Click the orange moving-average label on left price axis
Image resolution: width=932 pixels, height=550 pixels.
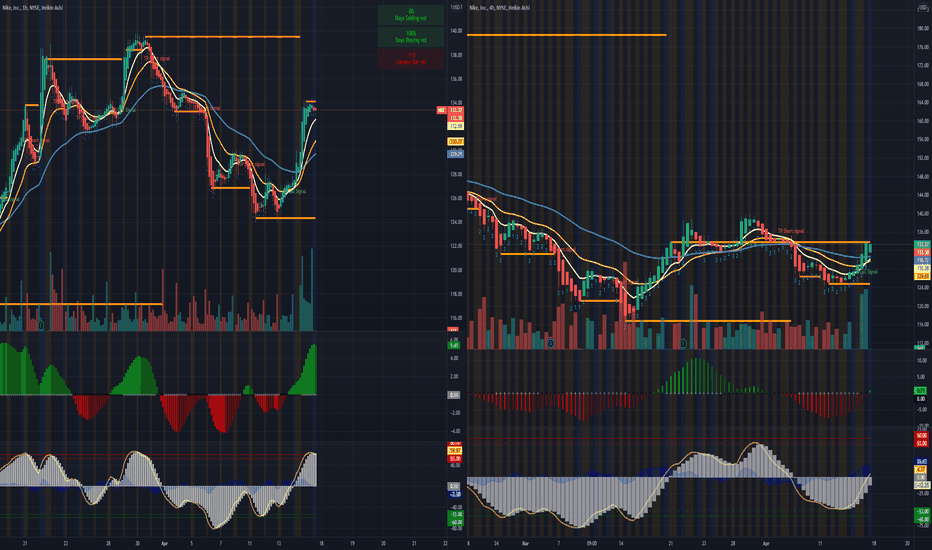456,142
